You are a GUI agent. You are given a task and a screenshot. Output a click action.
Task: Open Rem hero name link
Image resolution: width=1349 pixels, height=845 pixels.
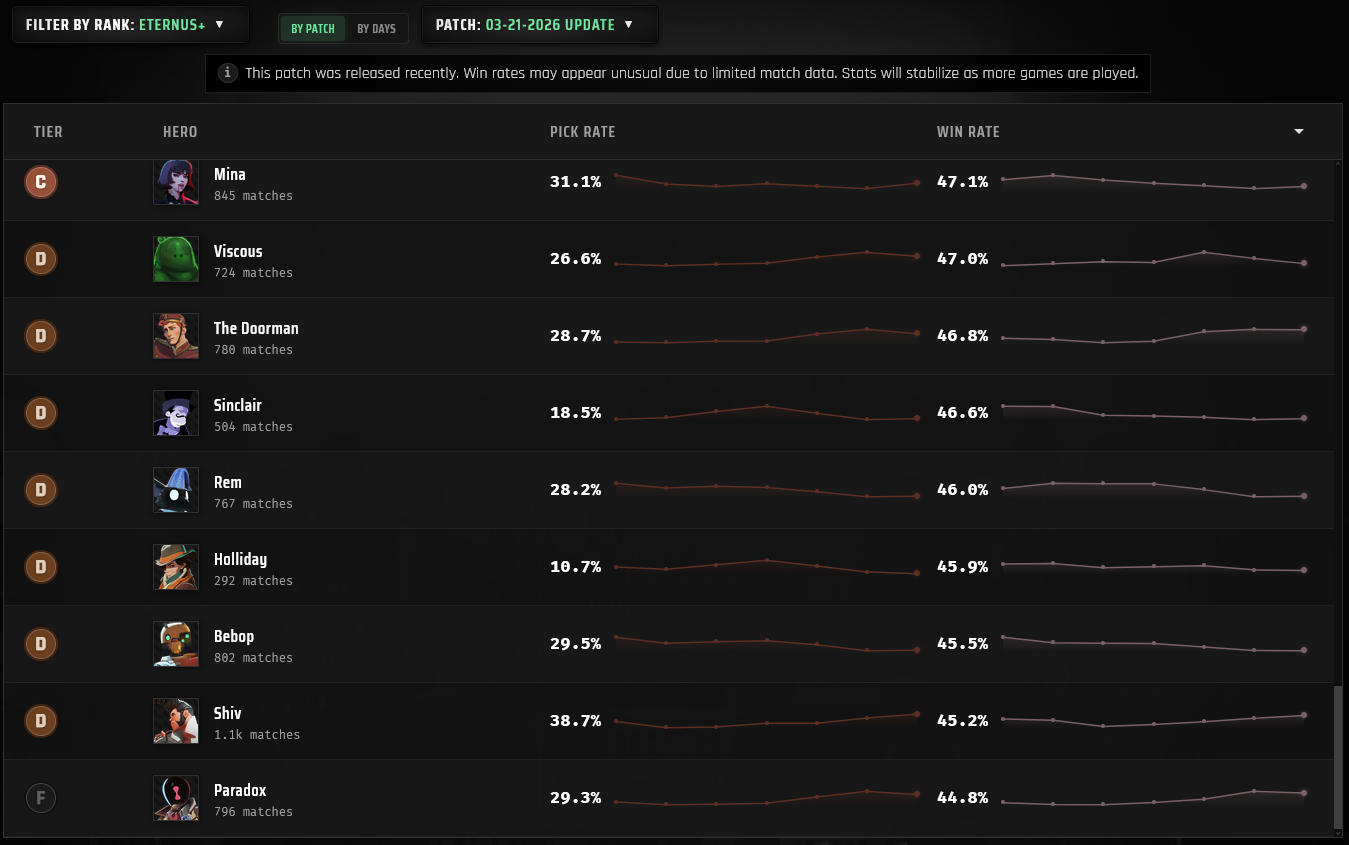click(228, 482)
